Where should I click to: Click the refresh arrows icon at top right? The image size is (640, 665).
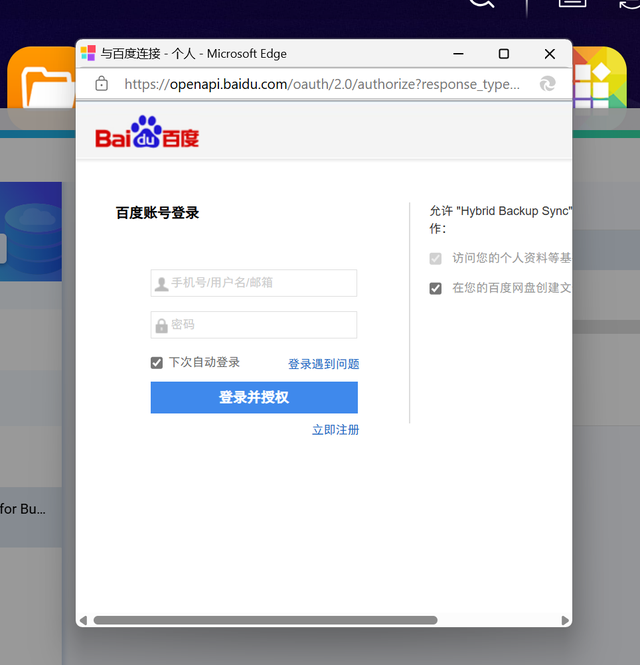point(629,3)
